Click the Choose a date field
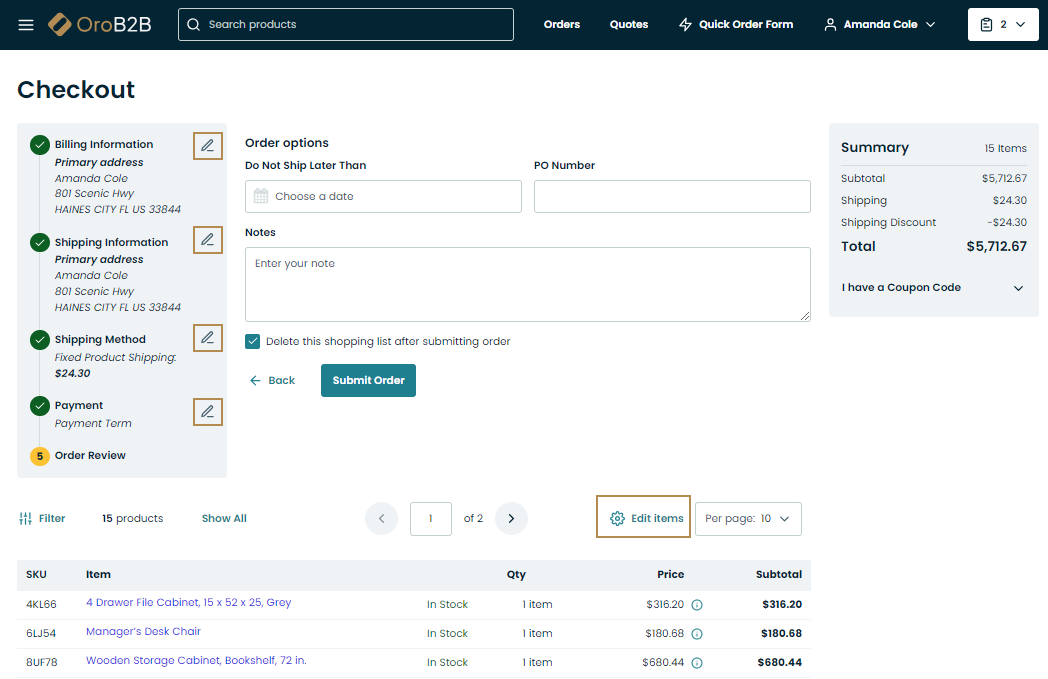 click(383, 197)
